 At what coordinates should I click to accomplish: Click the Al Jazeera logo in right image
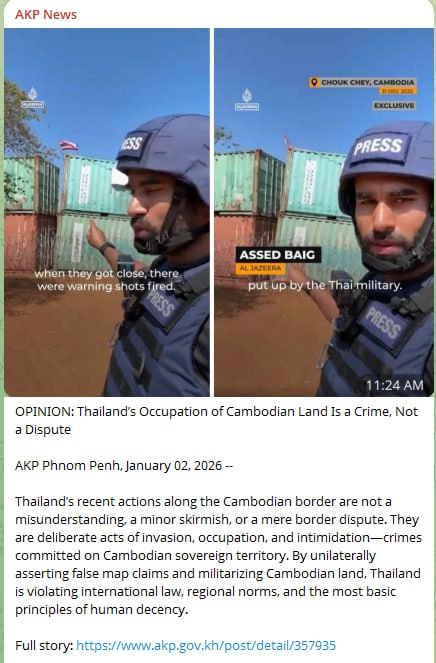point(247,100)
